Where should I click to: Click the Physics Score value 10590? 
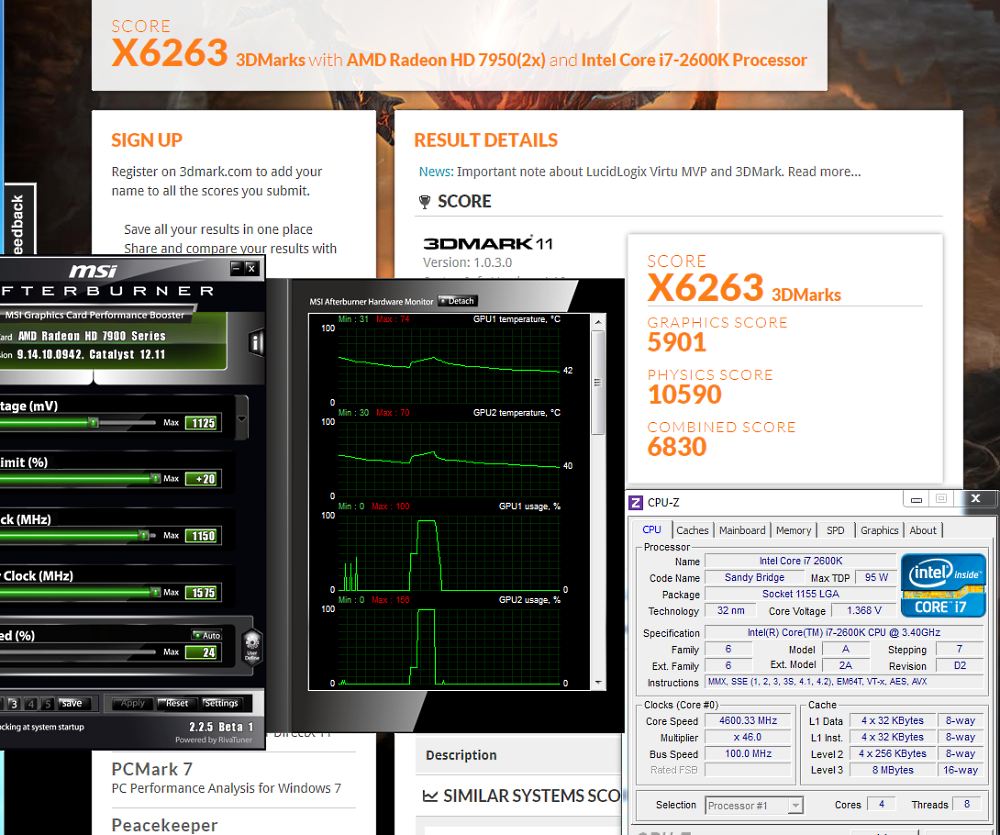[x=684, y=395]
